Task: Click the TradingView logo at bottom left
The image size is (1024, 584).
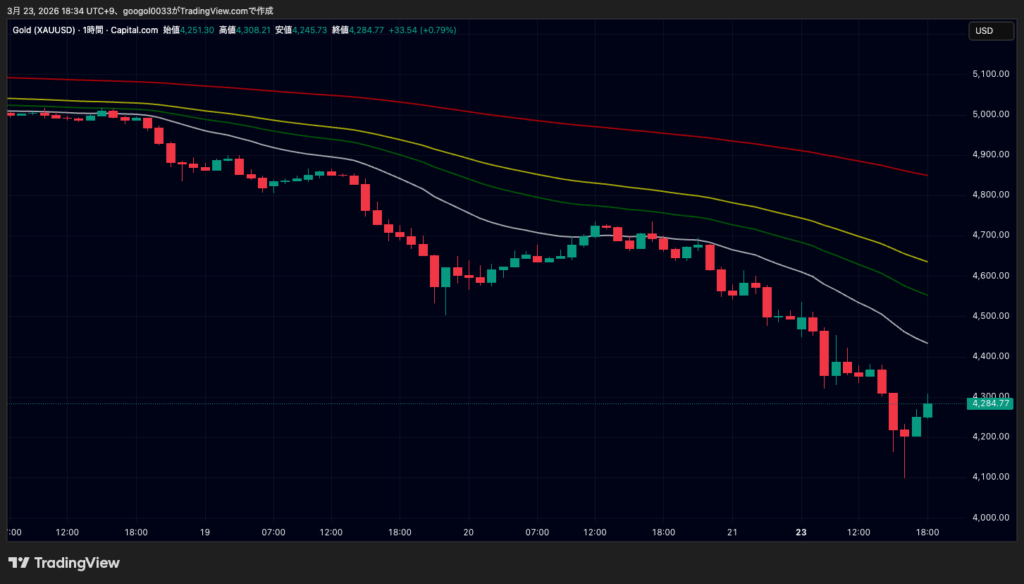Action: pyautogui.click(x=63, y=563)
